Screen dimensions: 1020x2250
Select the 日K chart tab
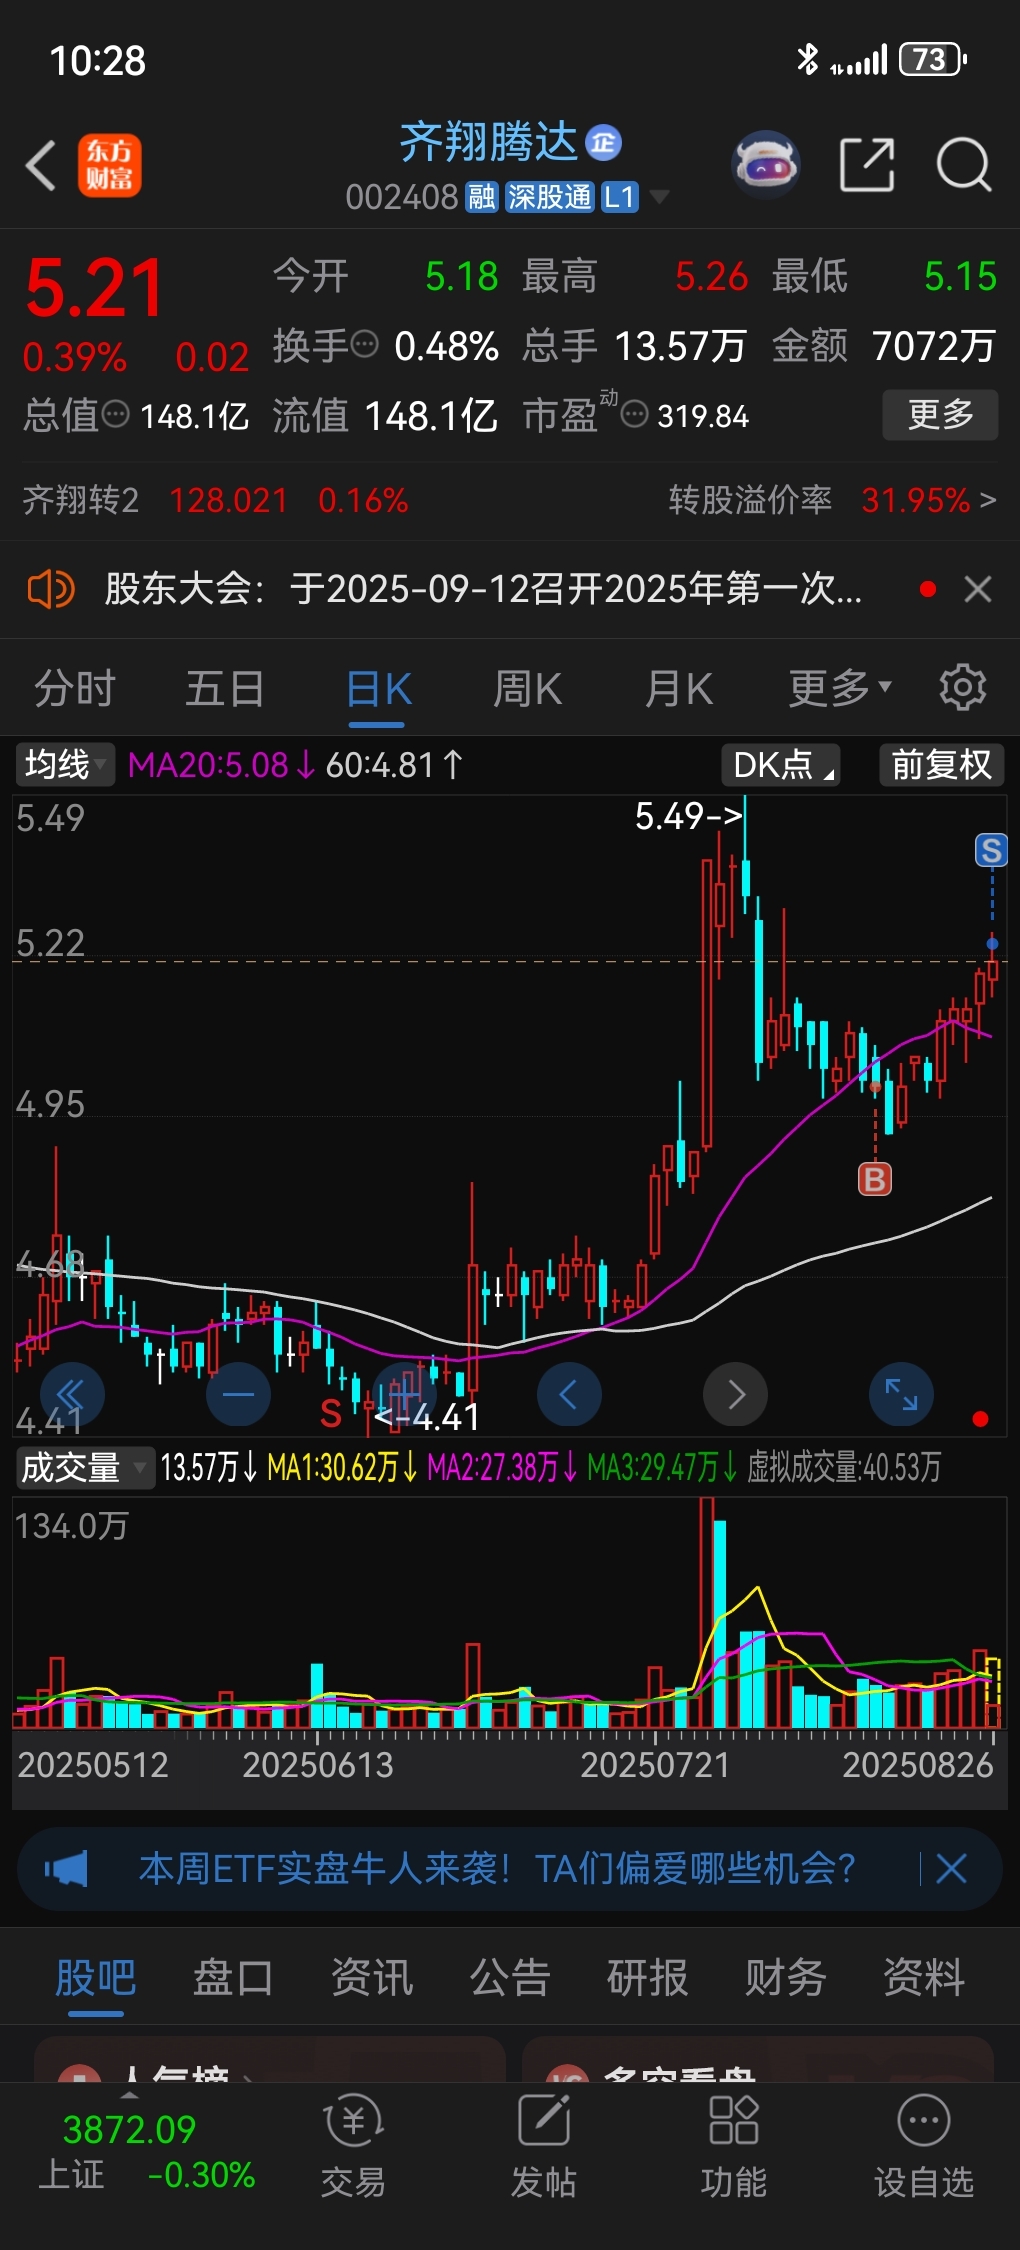point(378,689)
